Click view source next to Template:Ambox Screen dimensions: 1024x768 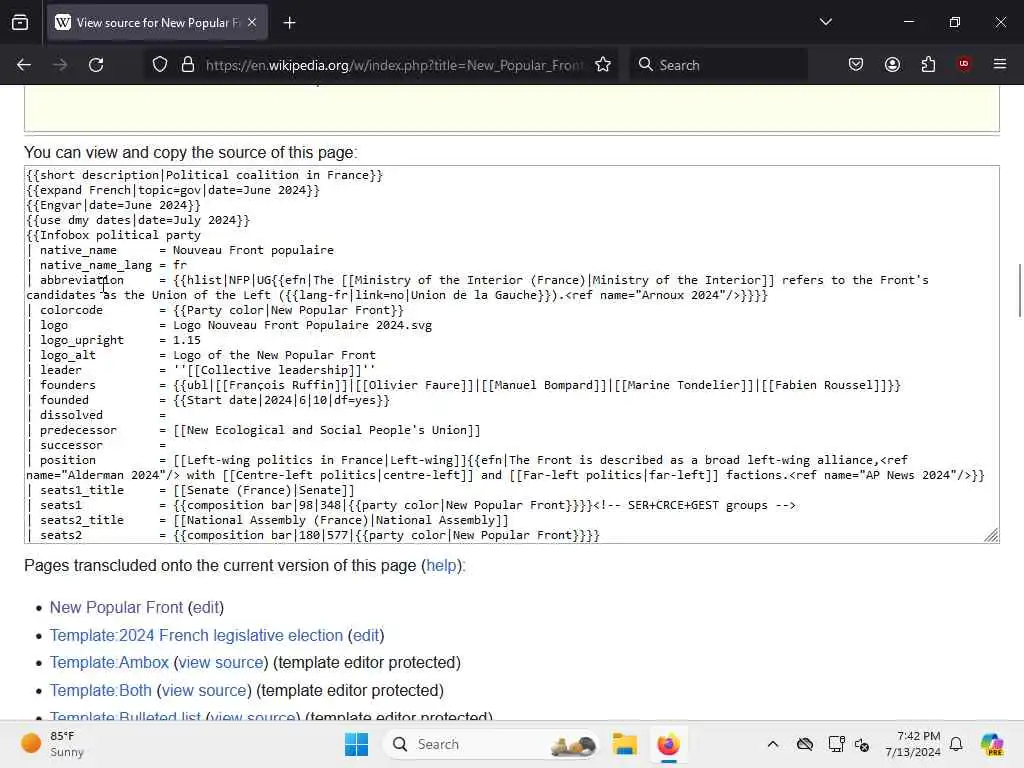coord(221,662)
